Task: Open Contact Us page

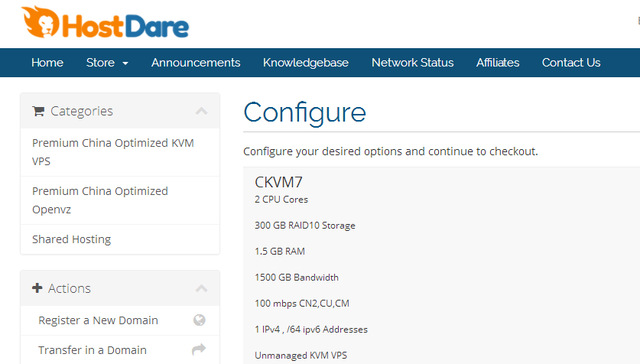Action: tap(571, 62)
